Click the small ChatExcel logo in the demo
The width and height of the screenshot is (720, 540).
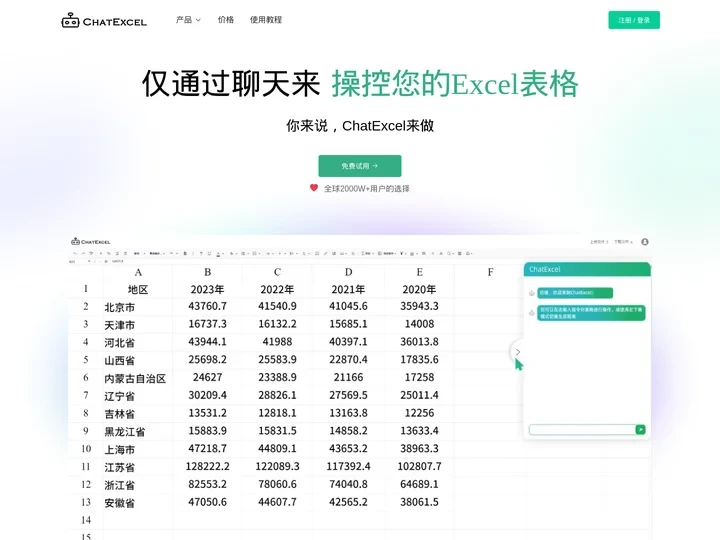point(90,242)
